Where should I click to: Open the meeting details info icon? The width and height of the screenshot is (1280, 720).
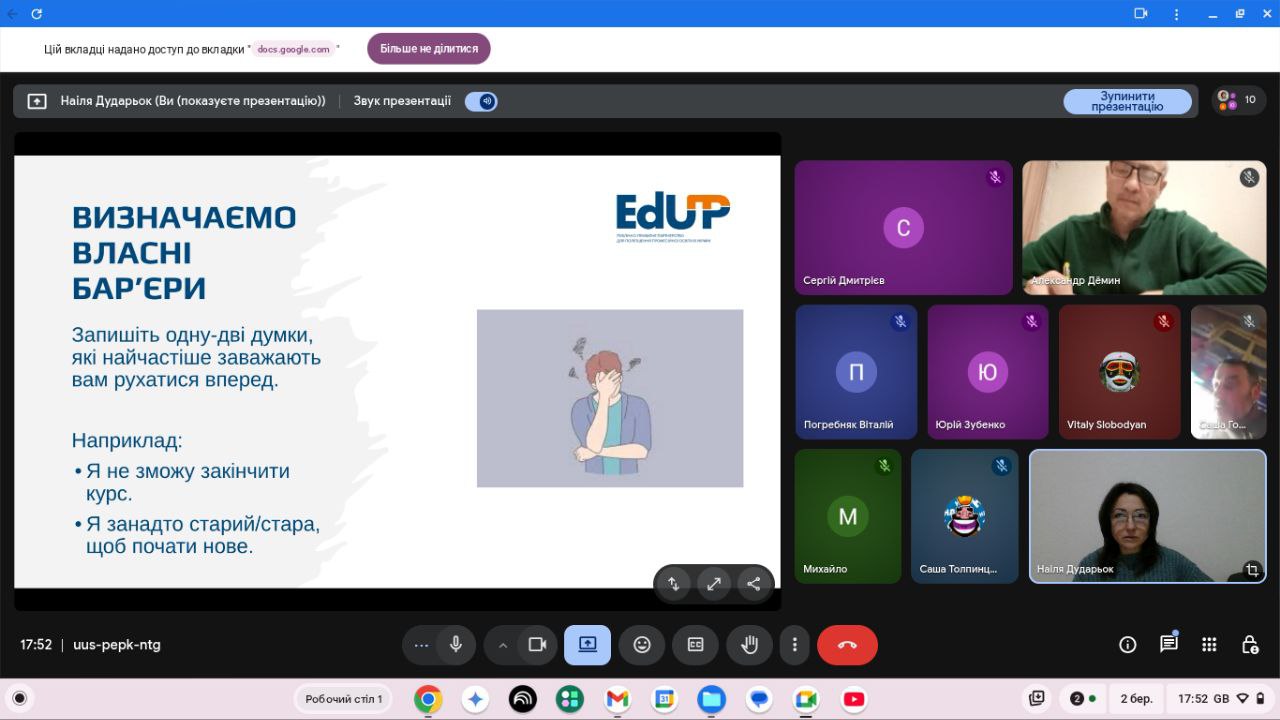1127,645
